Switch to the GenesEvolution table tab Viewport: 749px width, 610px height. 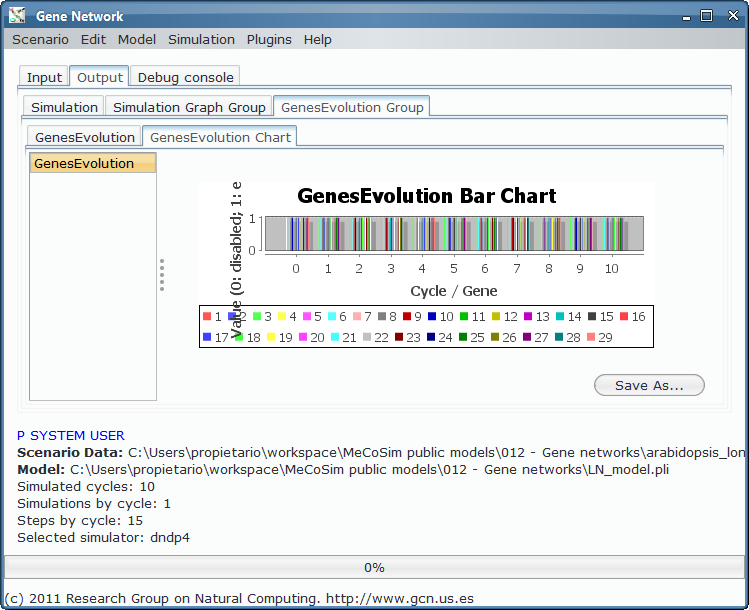(85, 137)
